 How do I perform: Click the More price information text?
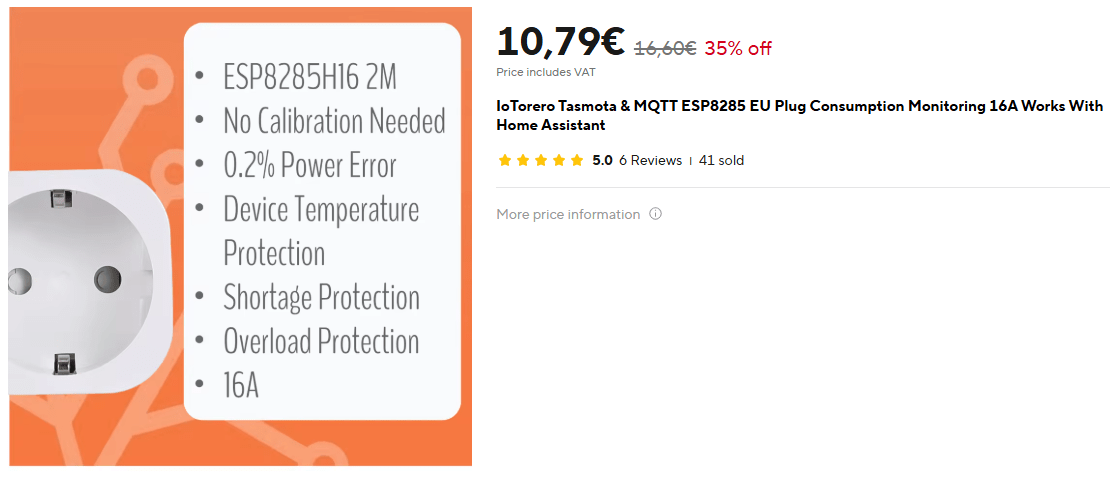click(568, 214)
